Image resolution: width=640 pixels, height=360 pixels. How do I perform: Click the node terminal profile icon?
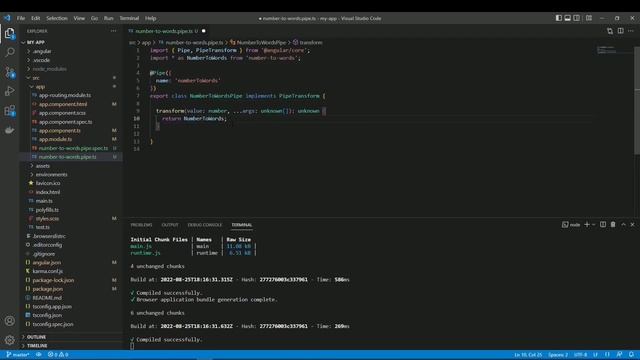(571, 224)
